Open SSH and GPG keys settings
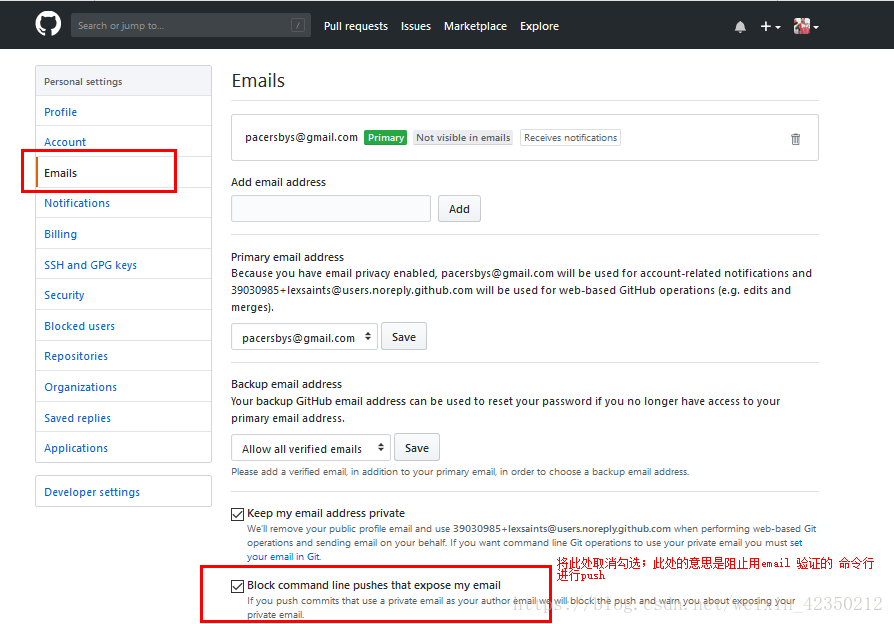The width and height of the screenshot is (894, 624). coord(123,265)
